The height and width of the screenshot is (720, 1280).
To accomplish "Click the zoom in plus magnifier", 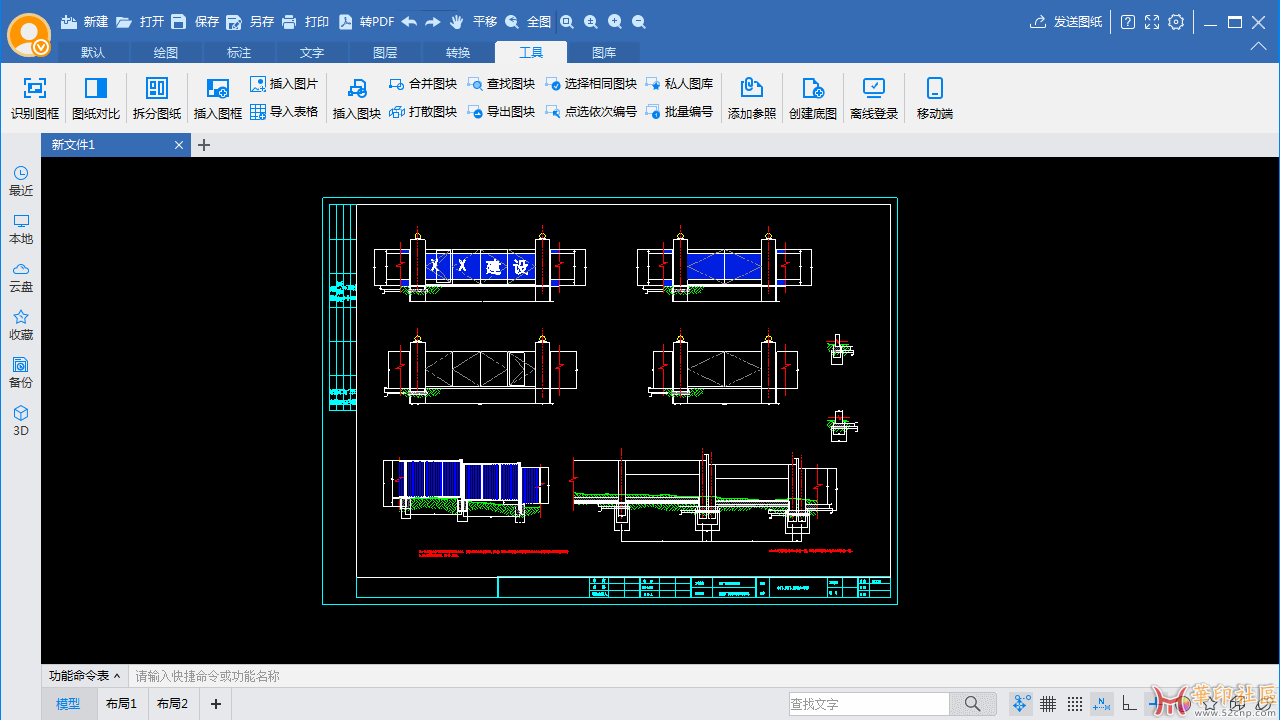I will (x=615, y=21).
